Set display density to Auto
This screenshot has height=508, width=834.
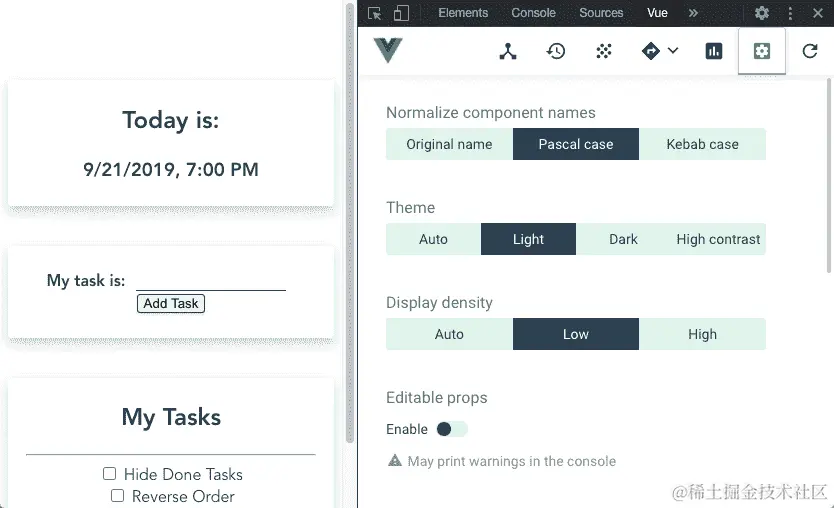pyautogui.click(x=449, y=334)
